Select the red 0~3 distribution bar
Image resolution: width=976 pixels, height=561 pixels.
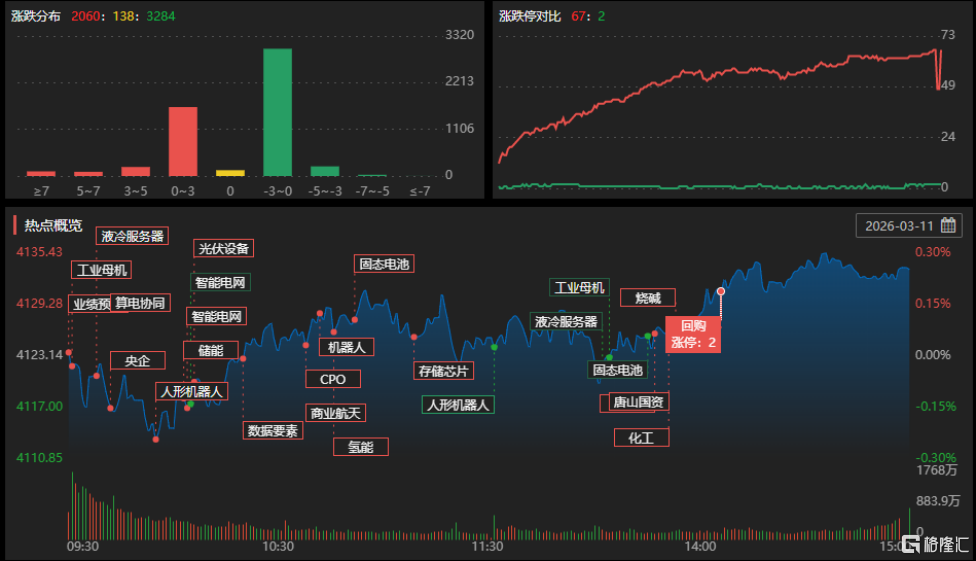182,141
